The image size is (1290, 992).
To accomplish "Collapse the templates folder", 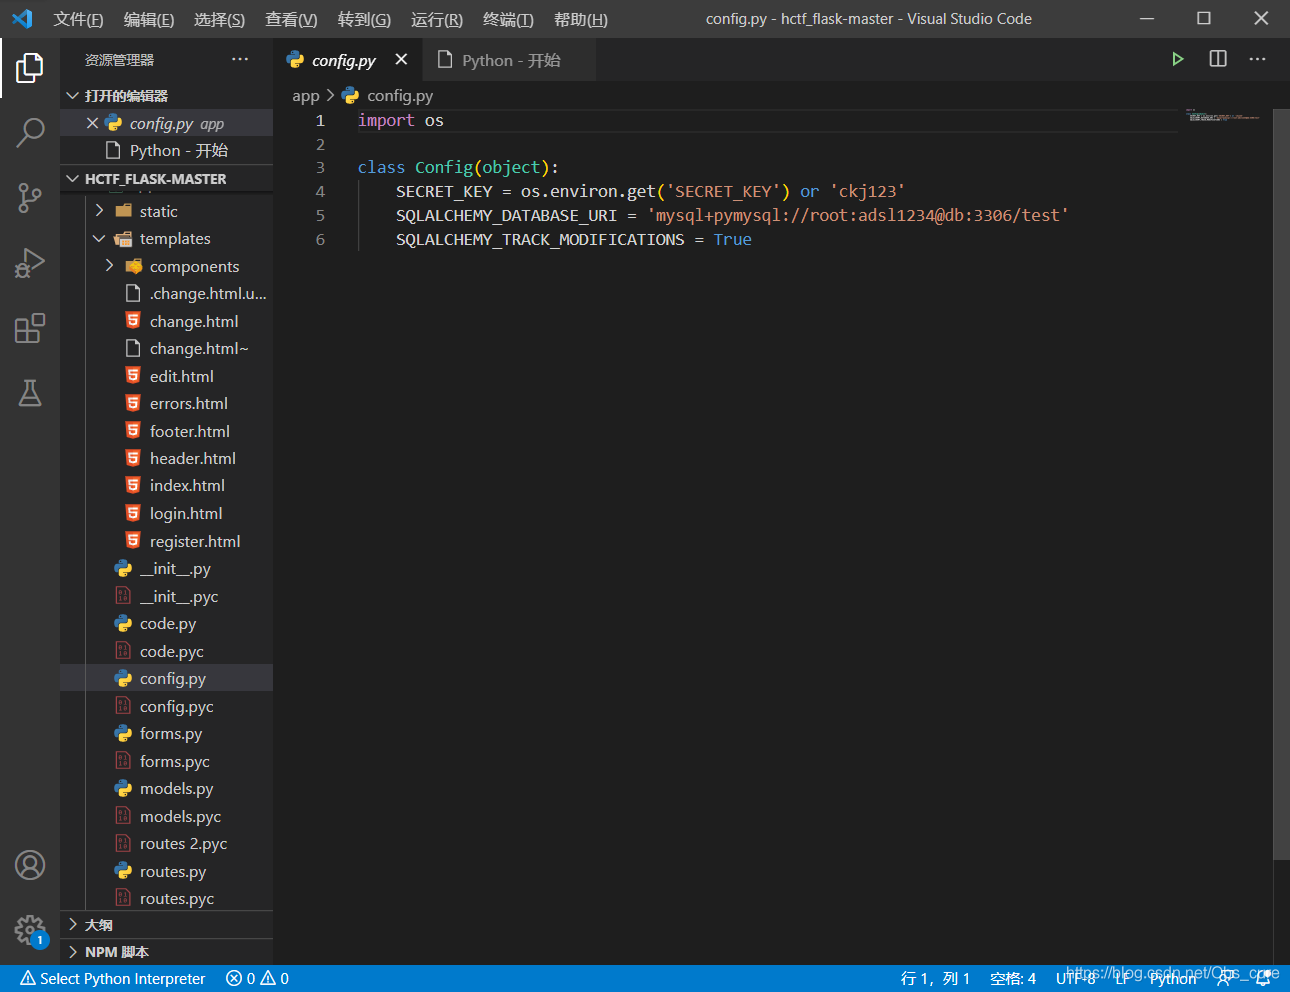I will [174, 239].
